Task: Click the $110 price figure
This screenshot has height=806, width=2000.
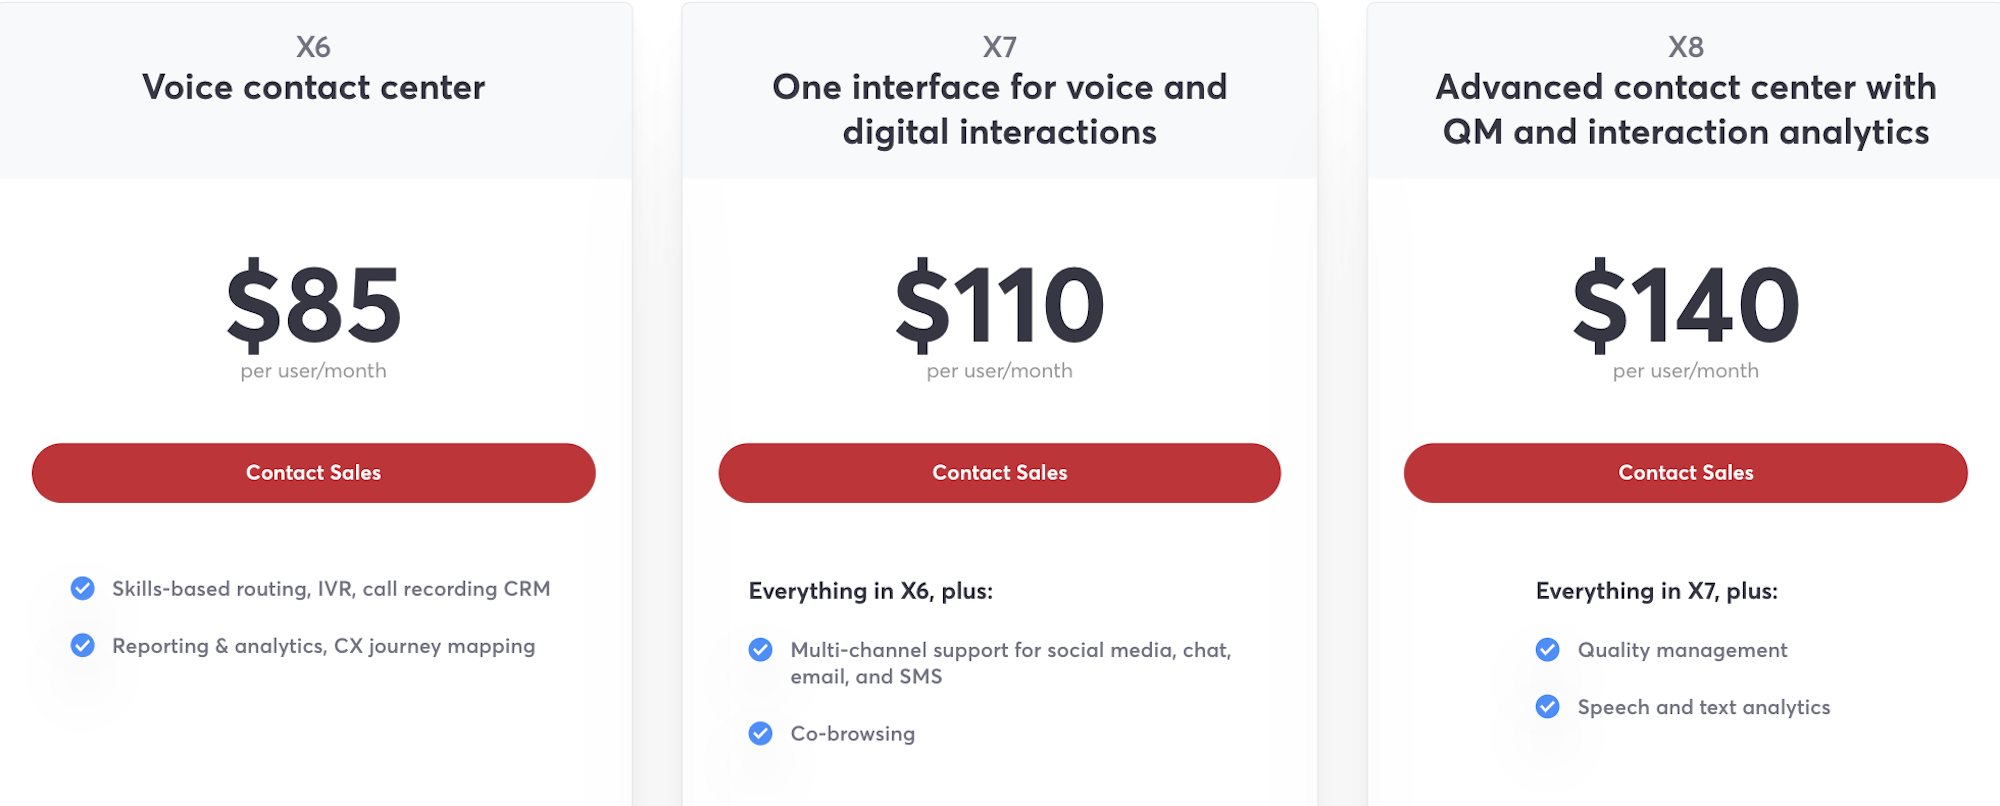Action: [x=999, y=304]
